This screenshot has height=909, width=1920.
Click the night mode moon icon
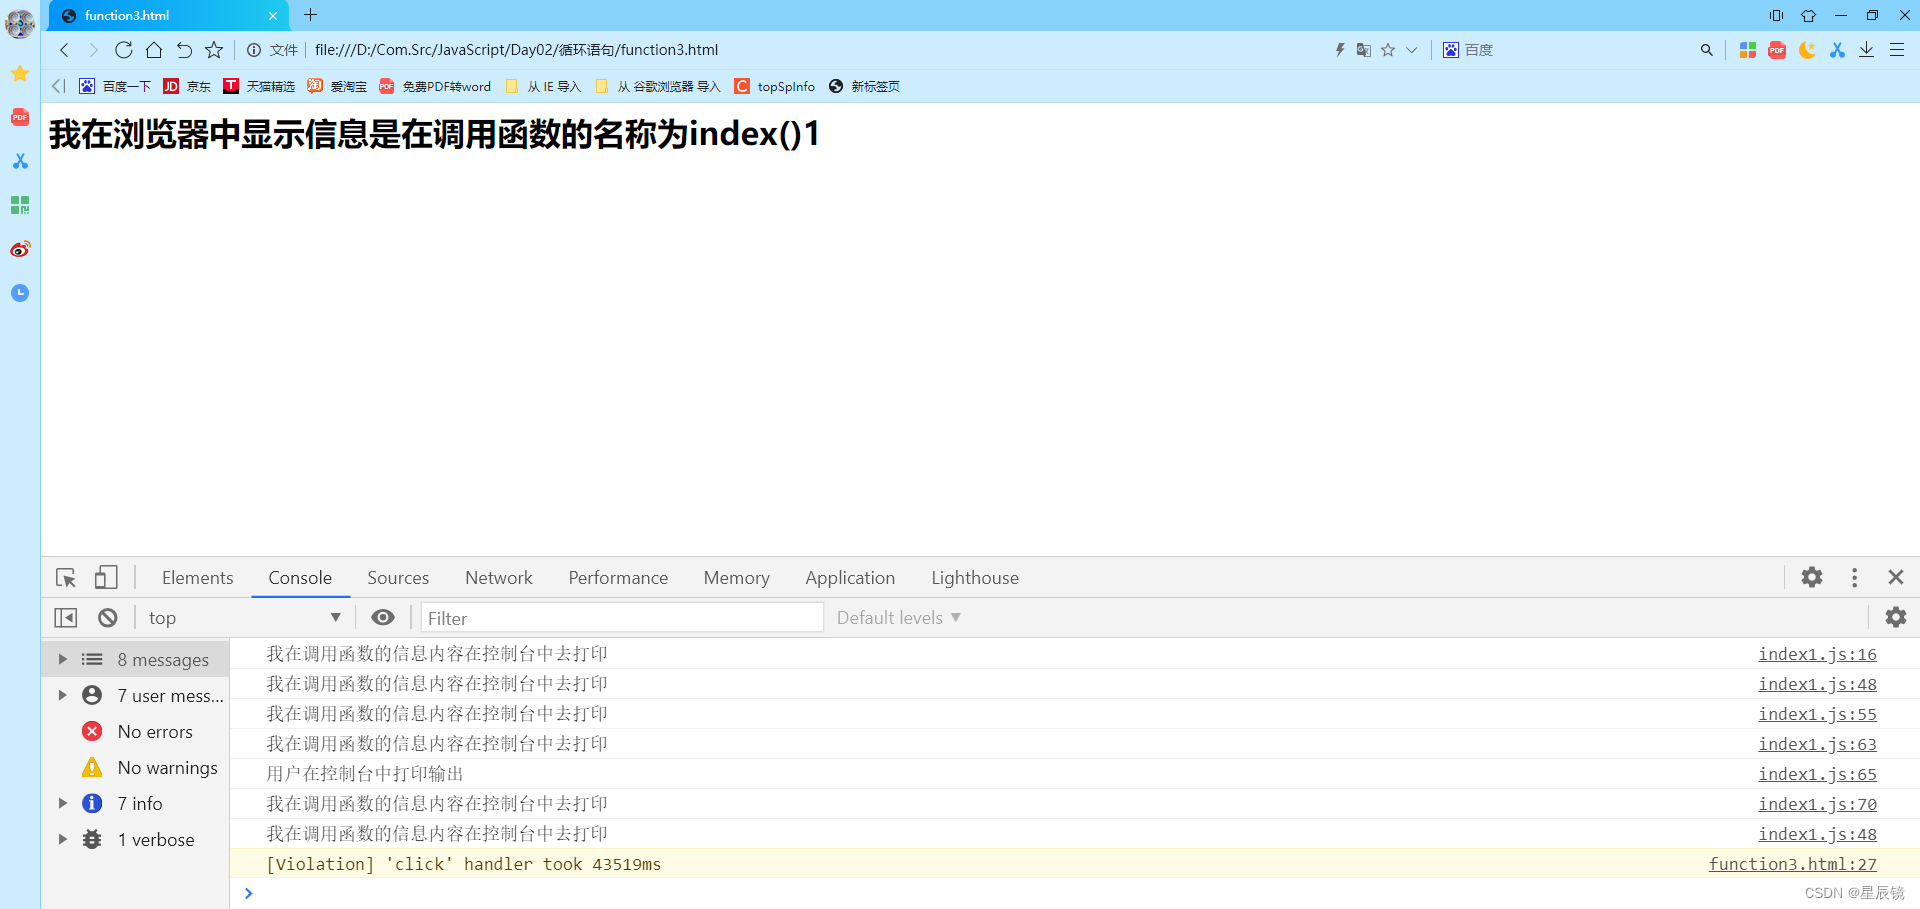[1807, 50]
